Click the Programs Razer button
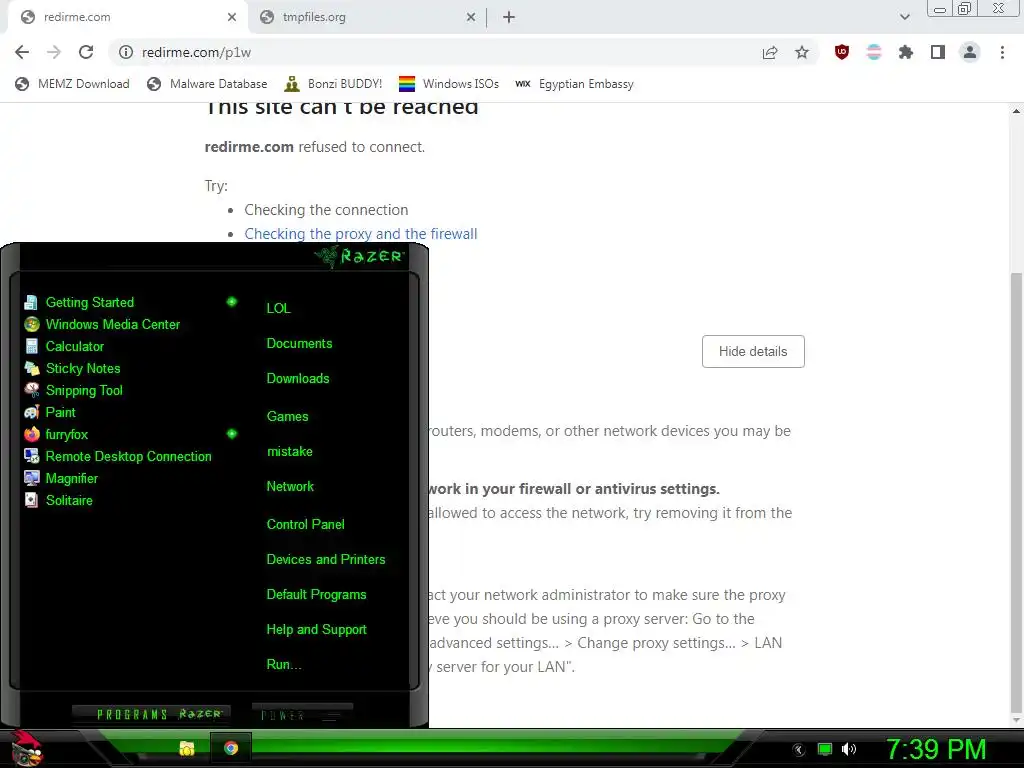 pos(152,714)
